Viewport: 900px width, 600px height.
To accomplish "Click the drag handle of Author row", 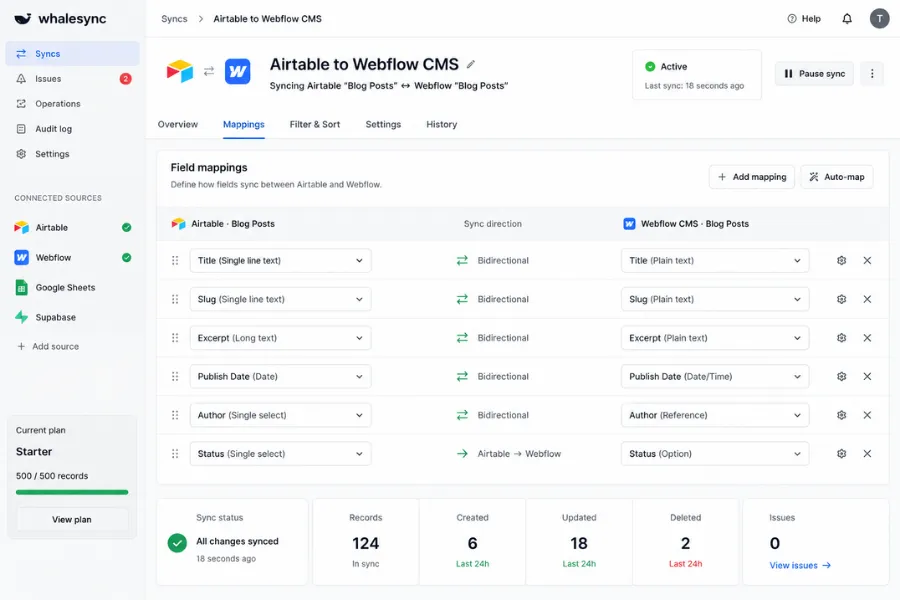I will coord(175,415).
